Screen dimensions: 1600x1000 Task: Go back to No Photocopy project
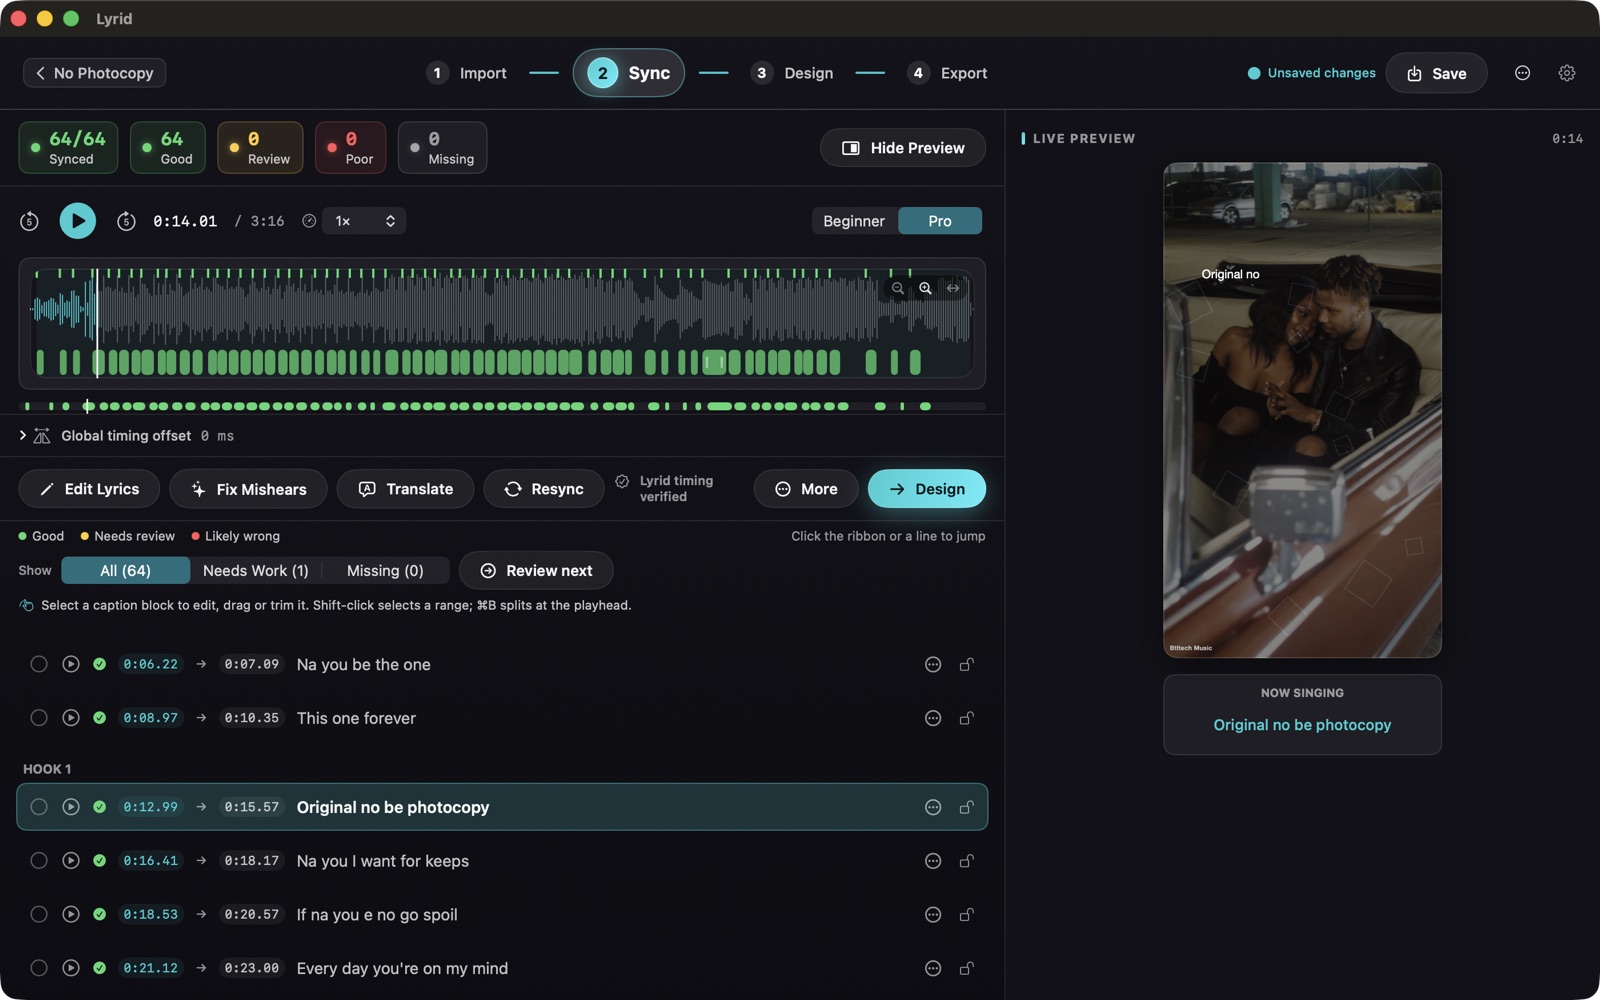tap(95, 73)
